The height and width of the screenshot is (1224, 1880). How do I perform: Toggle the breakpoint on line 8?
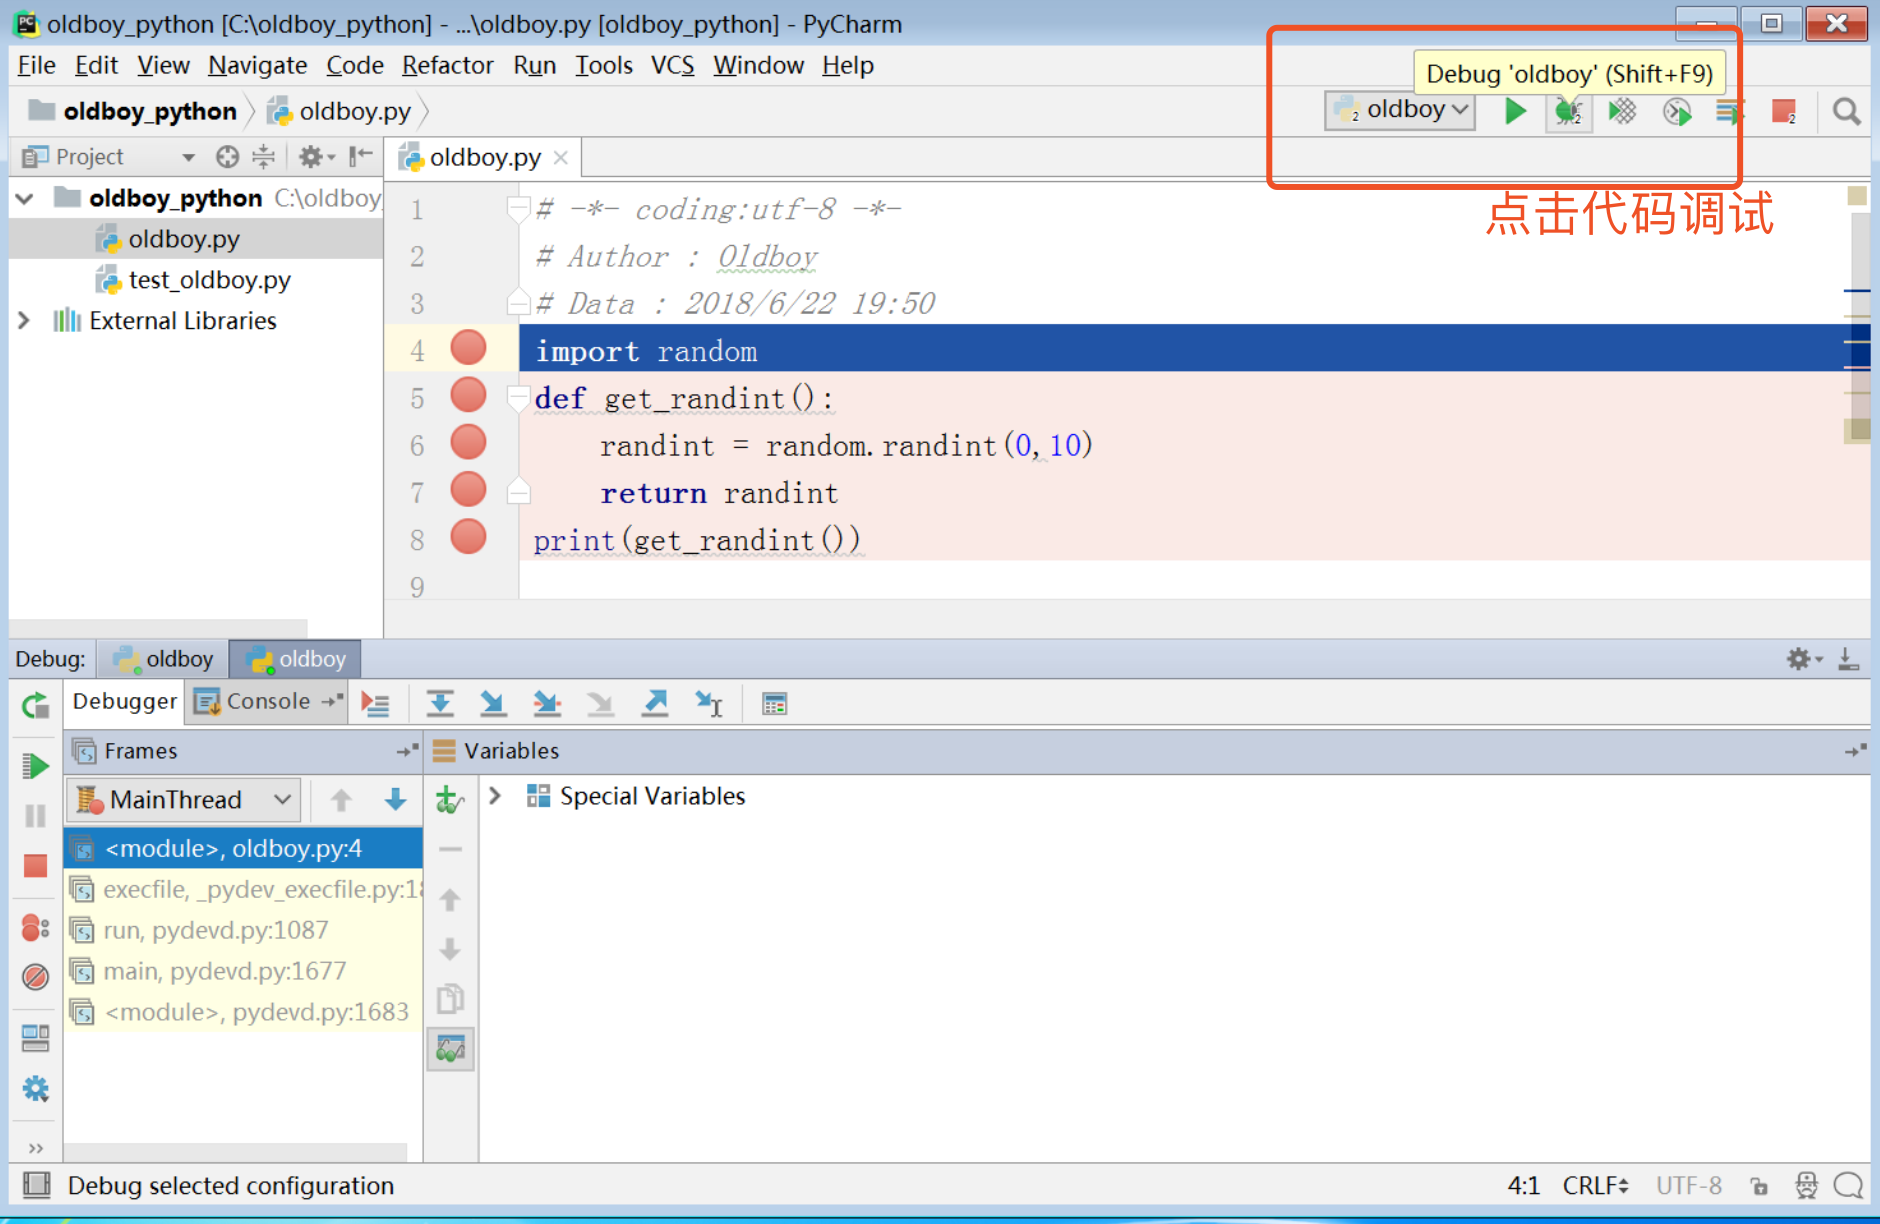pyautogui.click(x=468, y=536)
